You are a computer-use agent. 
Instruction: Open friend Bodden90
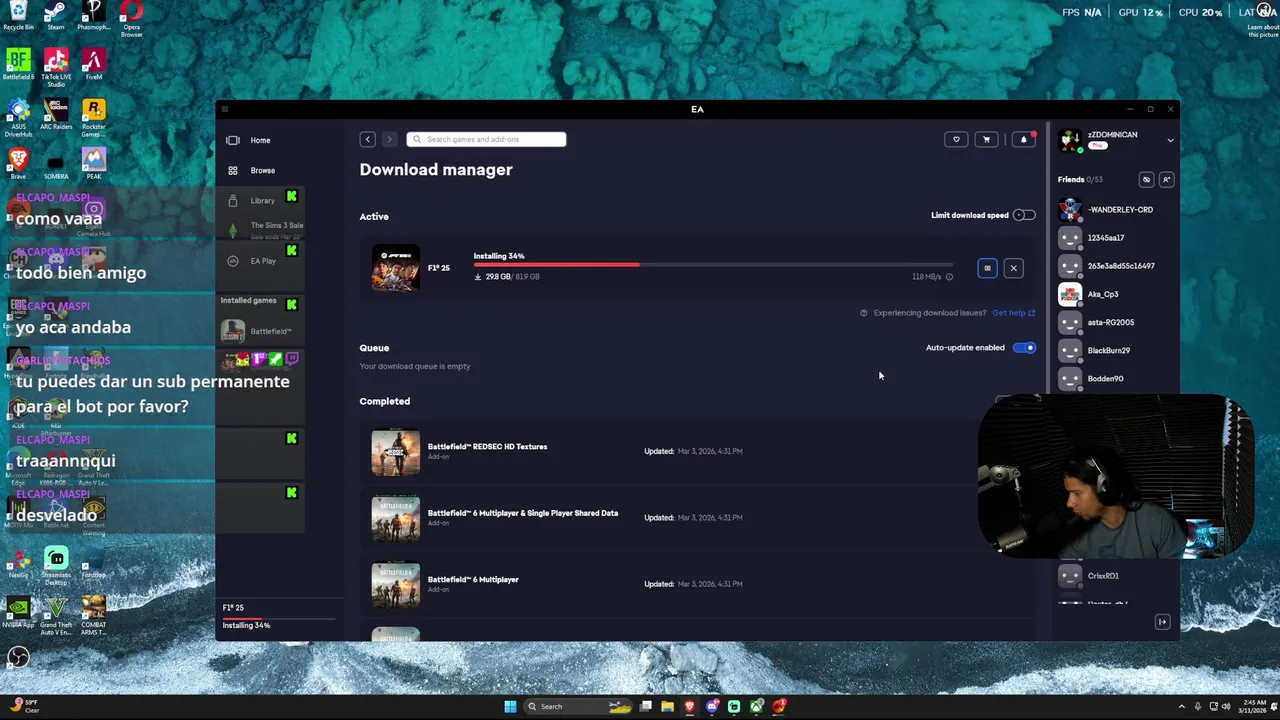click(1116, 378)
